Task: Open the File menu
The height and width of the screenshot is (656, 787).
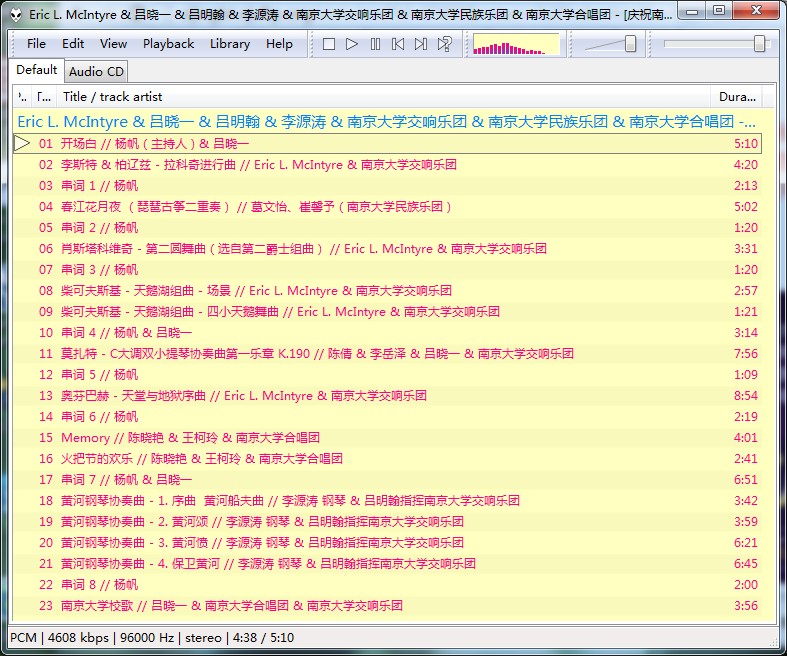Action: tap(36, 44)
